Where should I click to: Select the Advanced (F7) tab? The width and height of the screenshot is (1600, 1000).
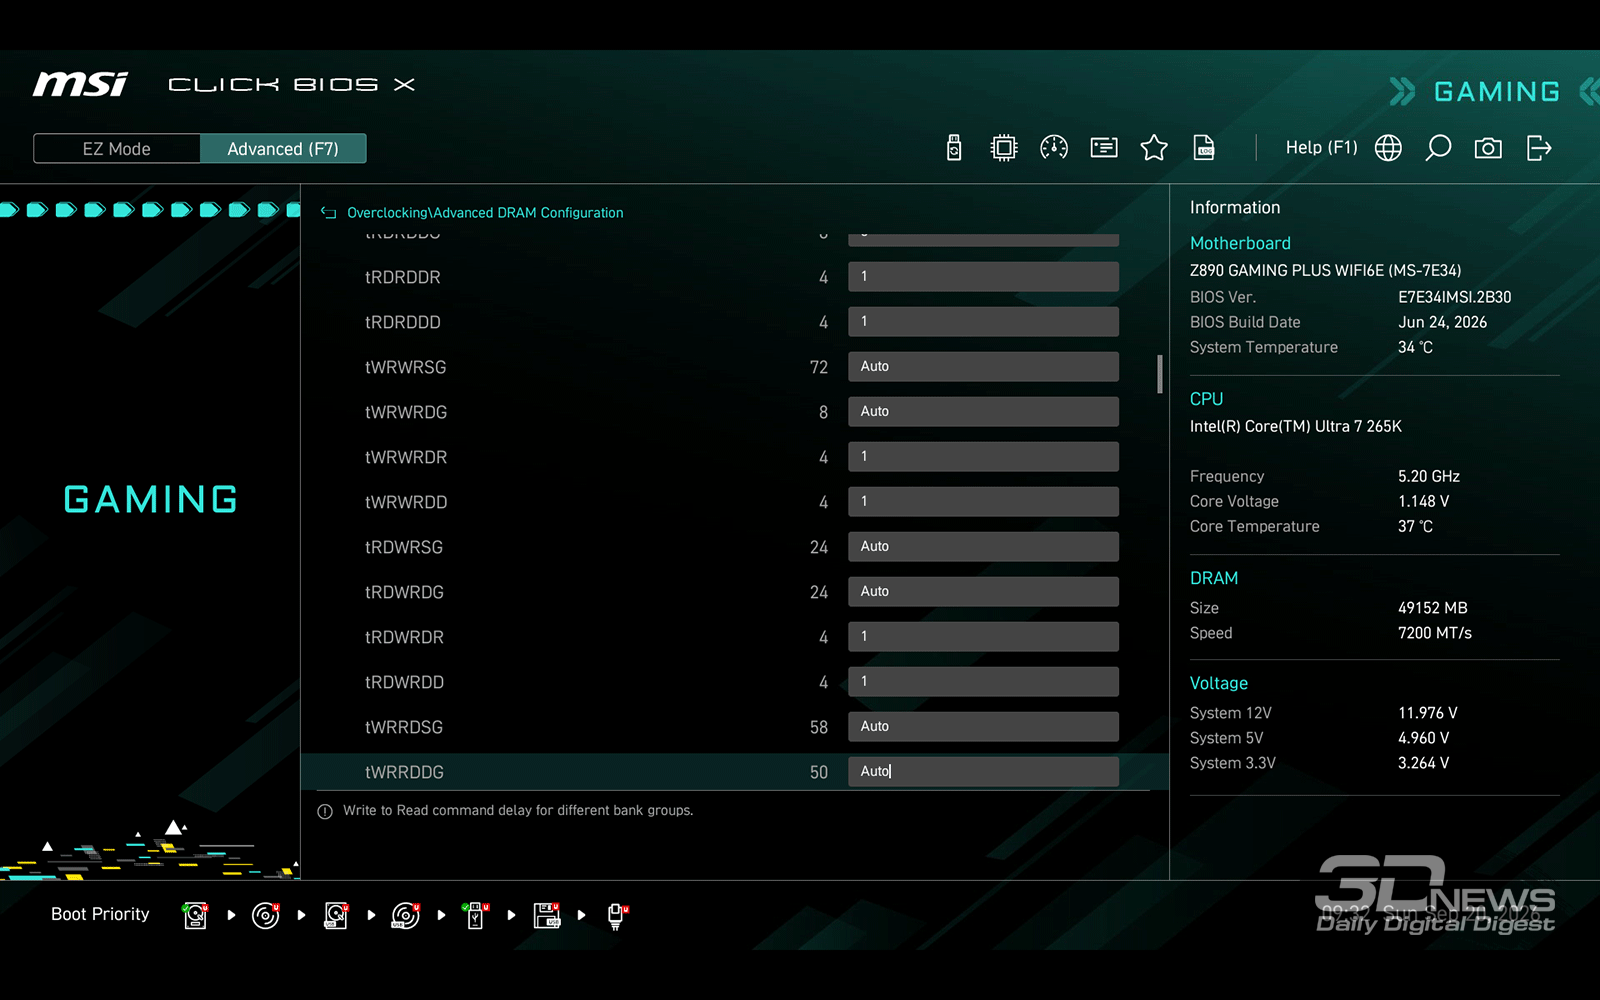pyautogui.click(x=283, y=149)
